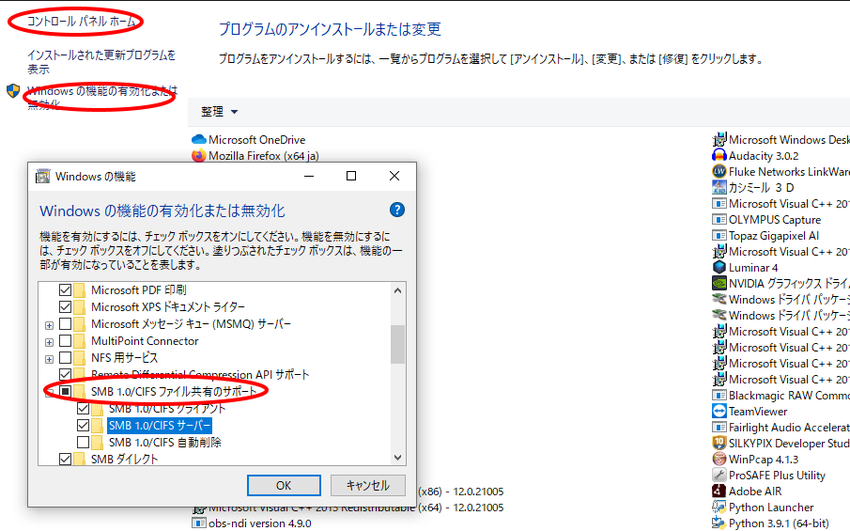Select the 'Luminar 4' program name

(753, 267)
